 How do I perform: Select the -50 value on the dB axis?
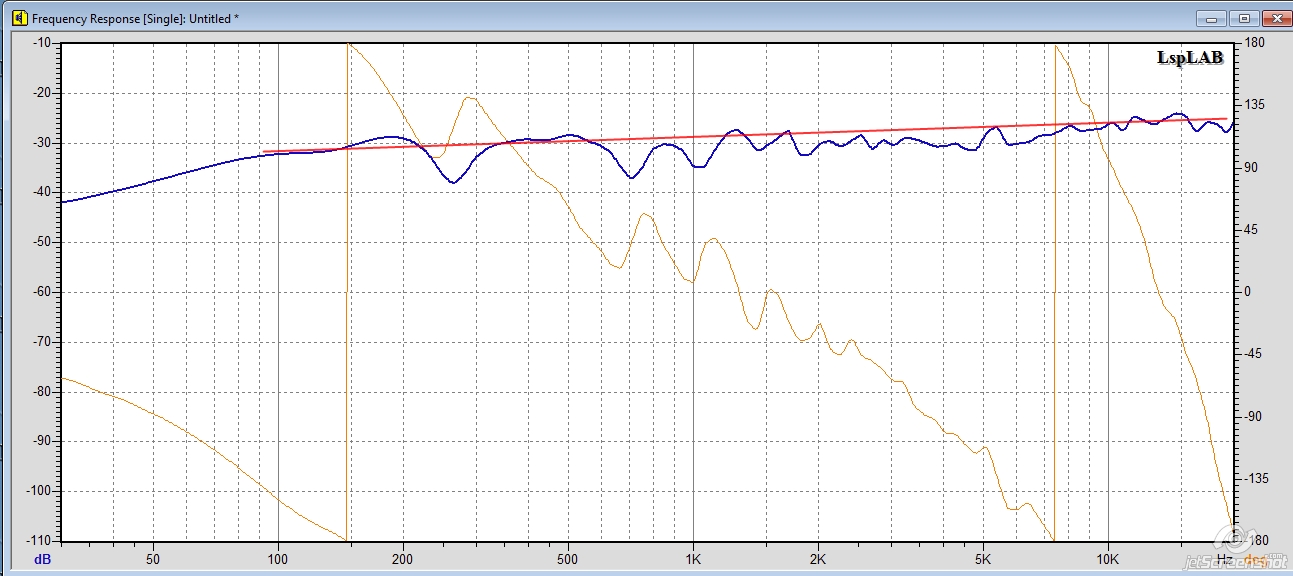[41, 243]
